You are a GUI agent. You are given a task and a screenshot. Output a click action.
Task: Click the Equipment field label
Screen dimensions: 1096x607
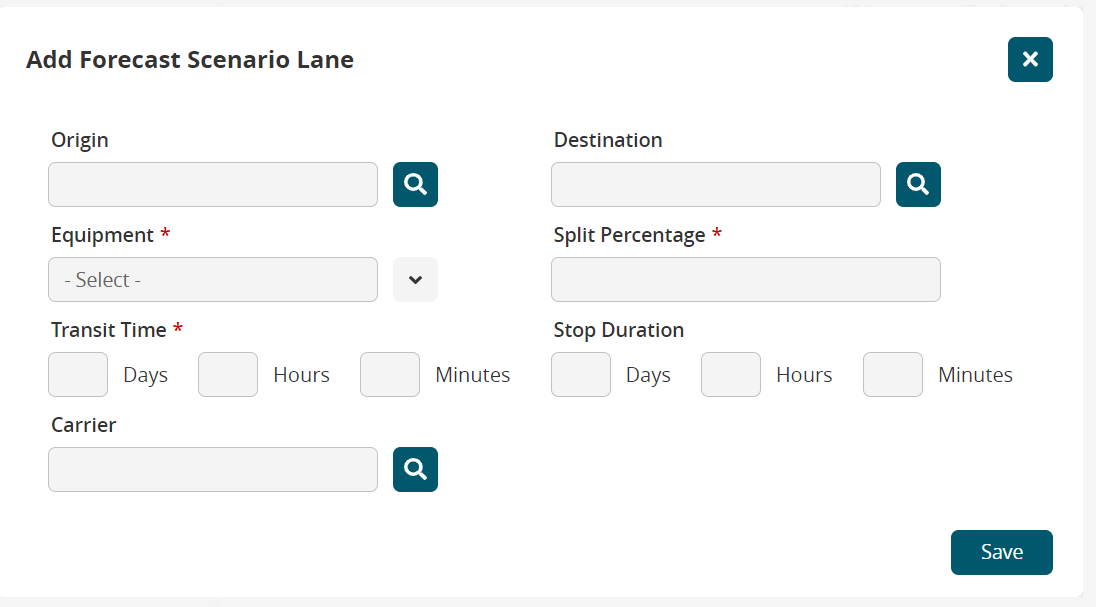pos(102,235)
